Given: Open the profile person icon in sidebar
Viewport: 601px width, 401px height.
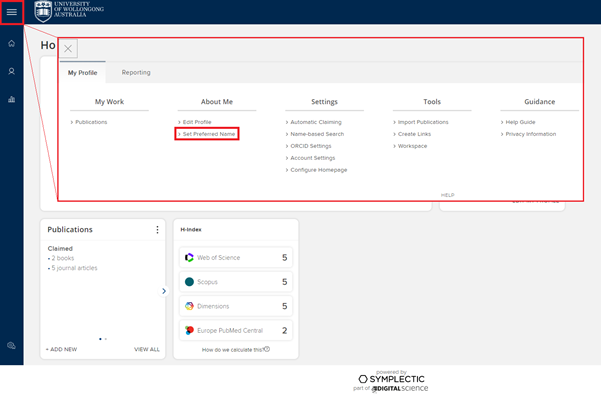Looking at the screenshot, I should [x=11, y=71].
